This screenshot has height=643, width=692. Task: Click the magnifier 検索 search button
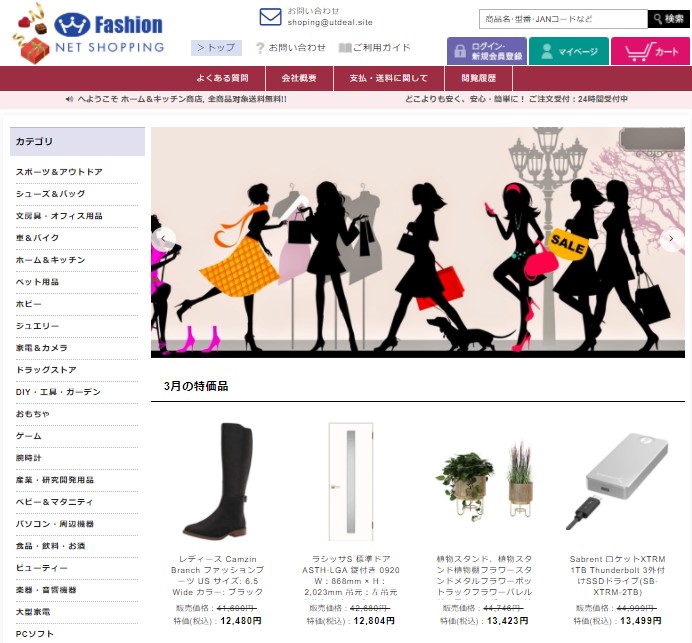(x=669, y=19)
